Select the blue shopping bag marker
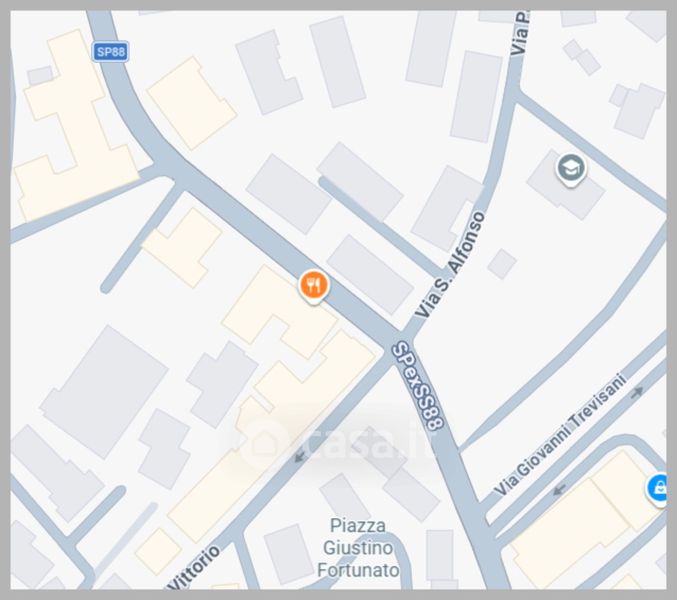Screen dimensions: 677x600 point(658,489)
